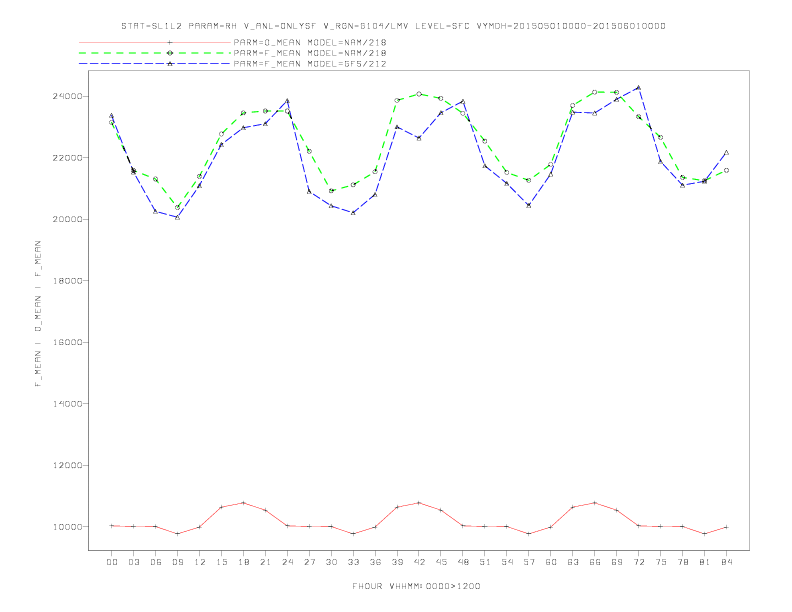Click x-axis tick label 36

tap(375, 562)
